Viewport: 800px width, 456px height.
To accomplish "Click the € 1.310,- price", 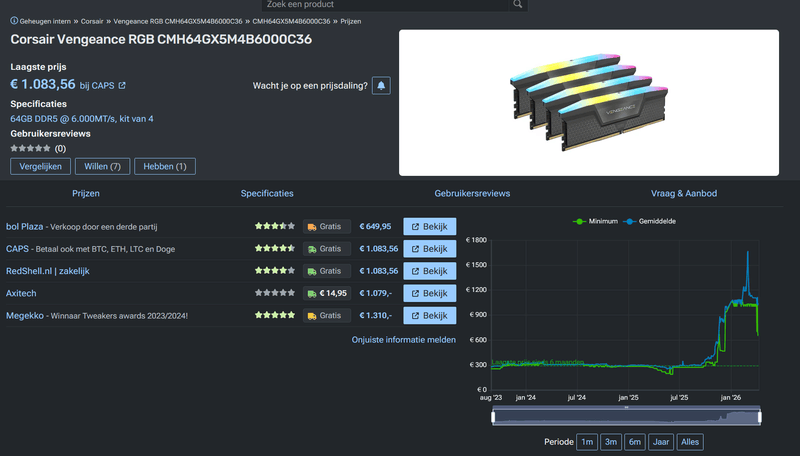I will pyautogui.click(x=375, y=316).
